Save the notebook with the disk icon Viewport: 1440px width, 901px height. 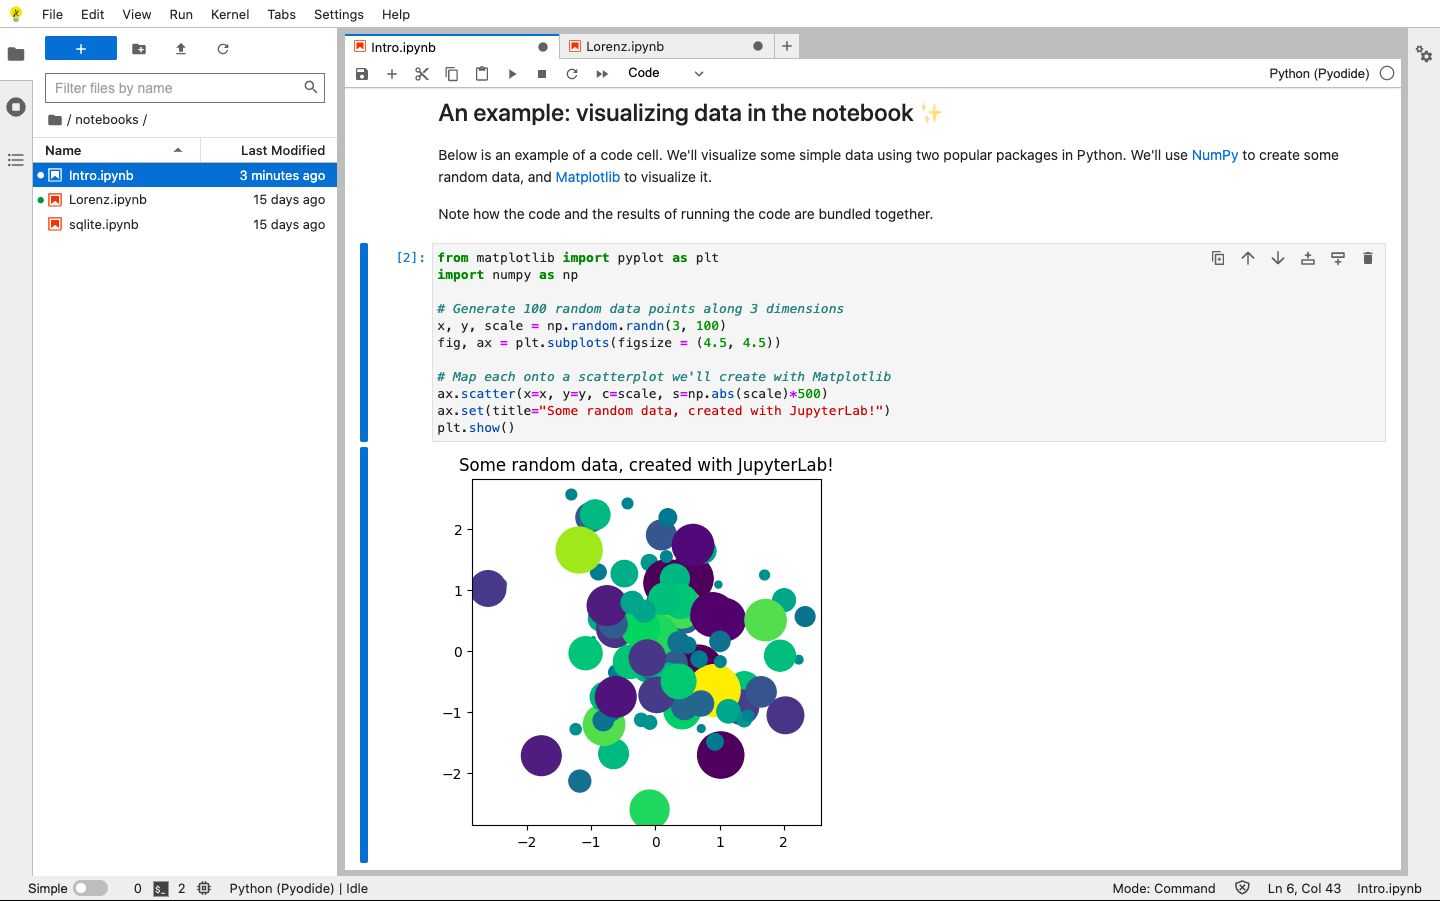coord(362,74)
